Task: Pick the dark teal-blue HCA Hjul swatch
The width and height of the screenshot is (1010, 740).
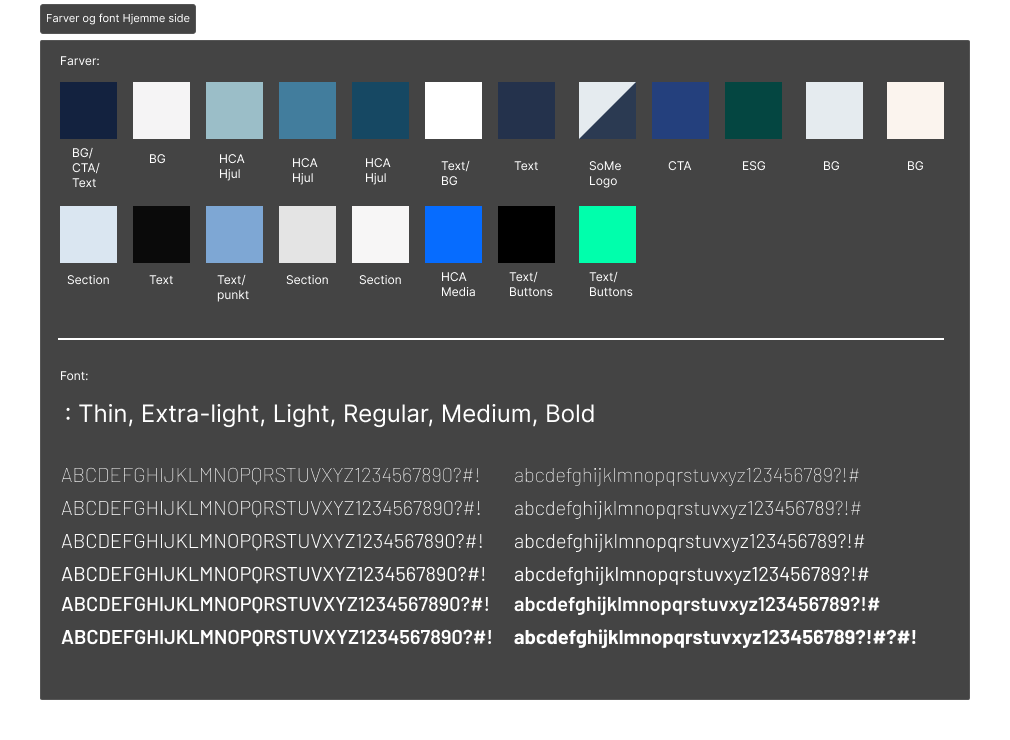Action: click(x=380, y=110)
